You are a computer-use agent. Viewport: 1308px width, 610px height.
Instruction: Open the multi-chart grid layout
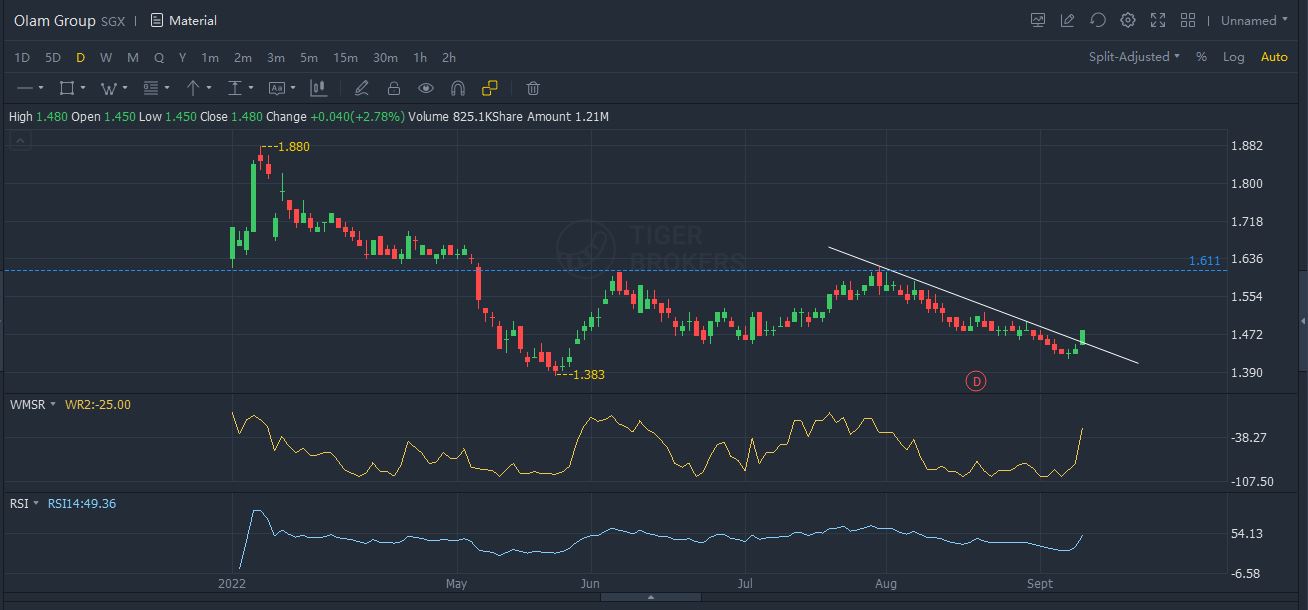point(1188,20)
